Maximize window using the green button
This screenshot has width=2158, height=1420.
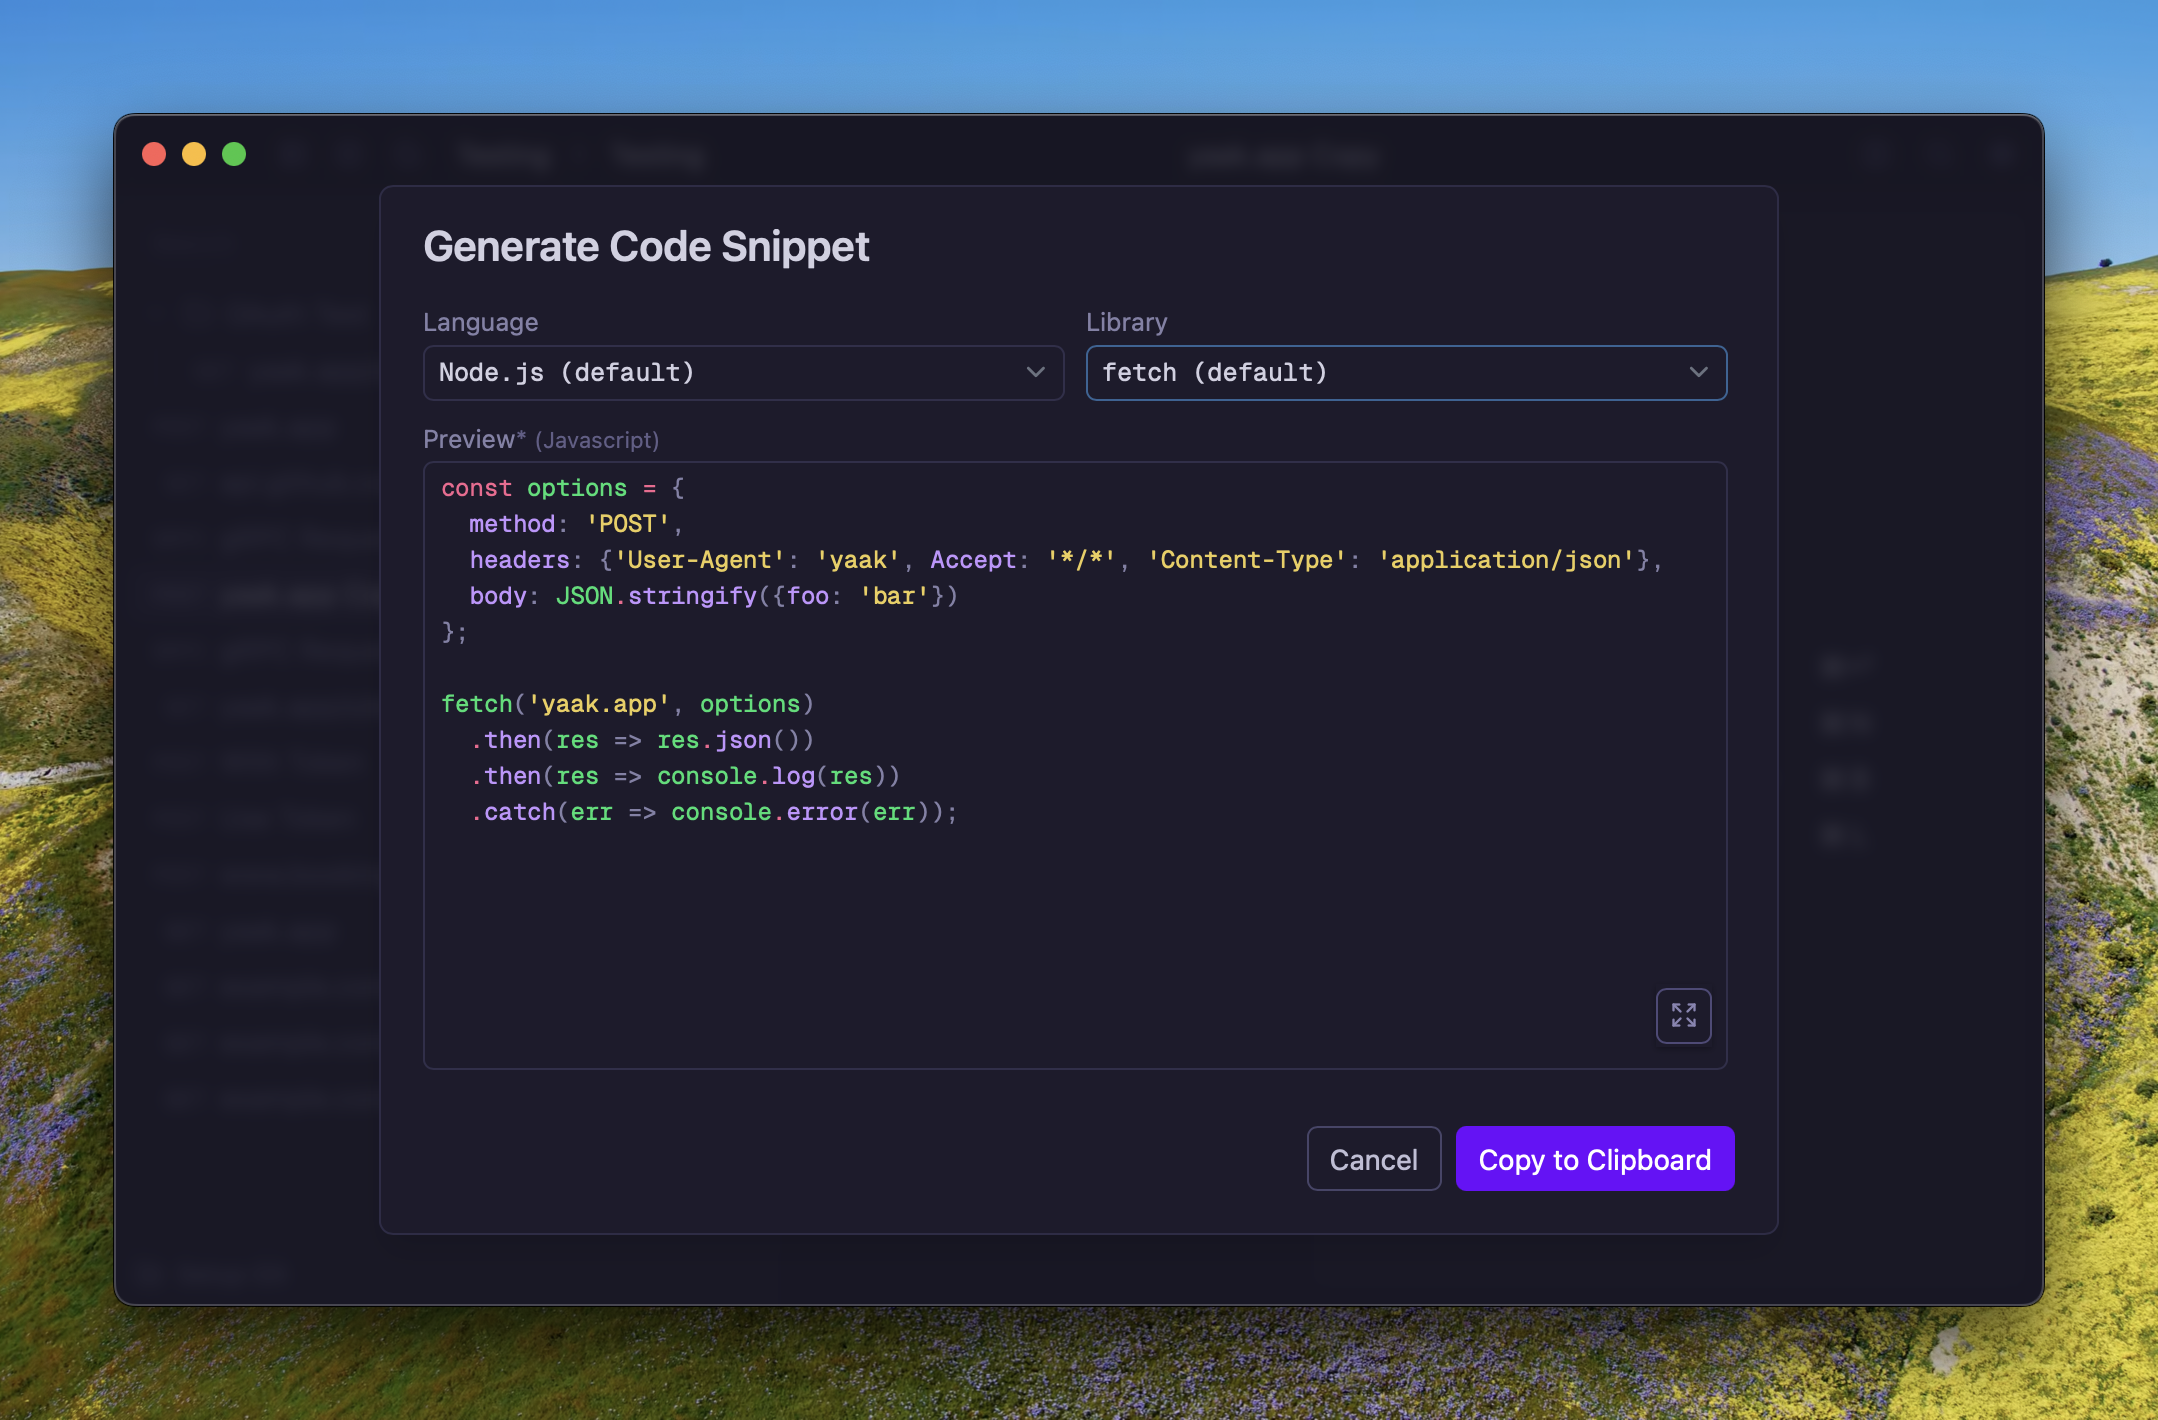[x=234, y=154]
